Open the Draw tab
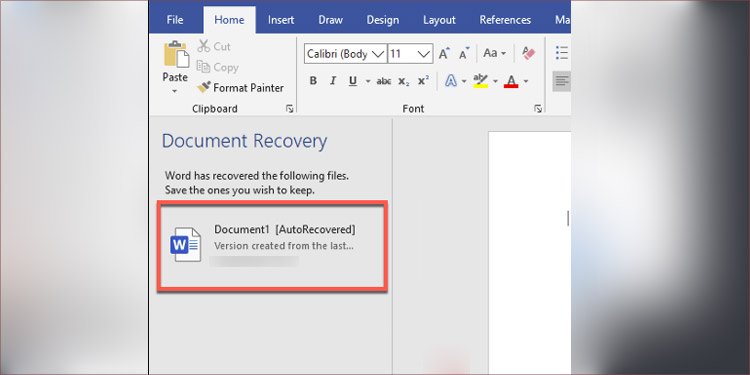This screenshot has width=750, height=375. pyautogui.click(x=331, y=20)
